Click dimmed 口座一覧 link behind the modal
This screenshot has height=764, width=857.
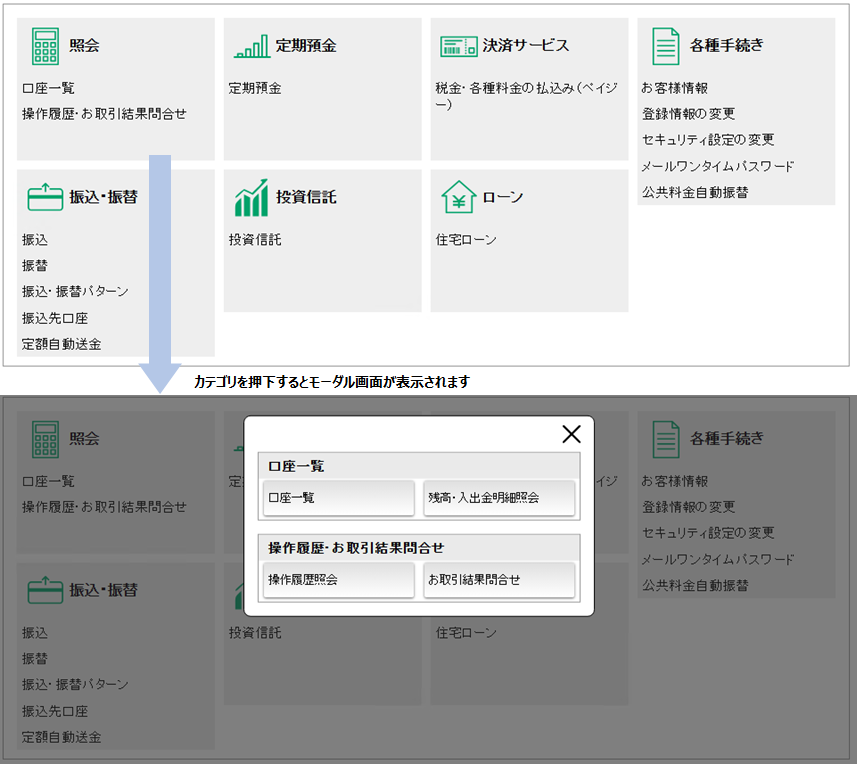coord(48,481)
